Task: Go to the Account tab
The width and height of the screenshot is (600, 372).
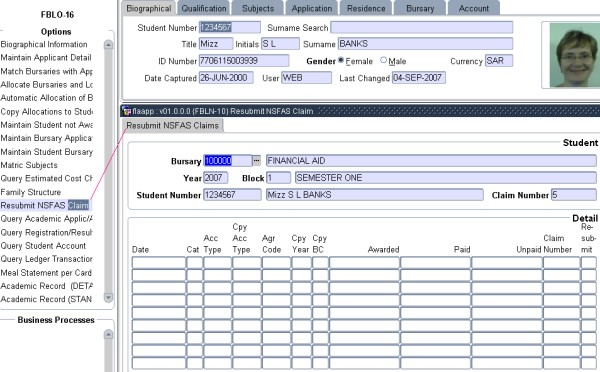Action: (474, 8)
